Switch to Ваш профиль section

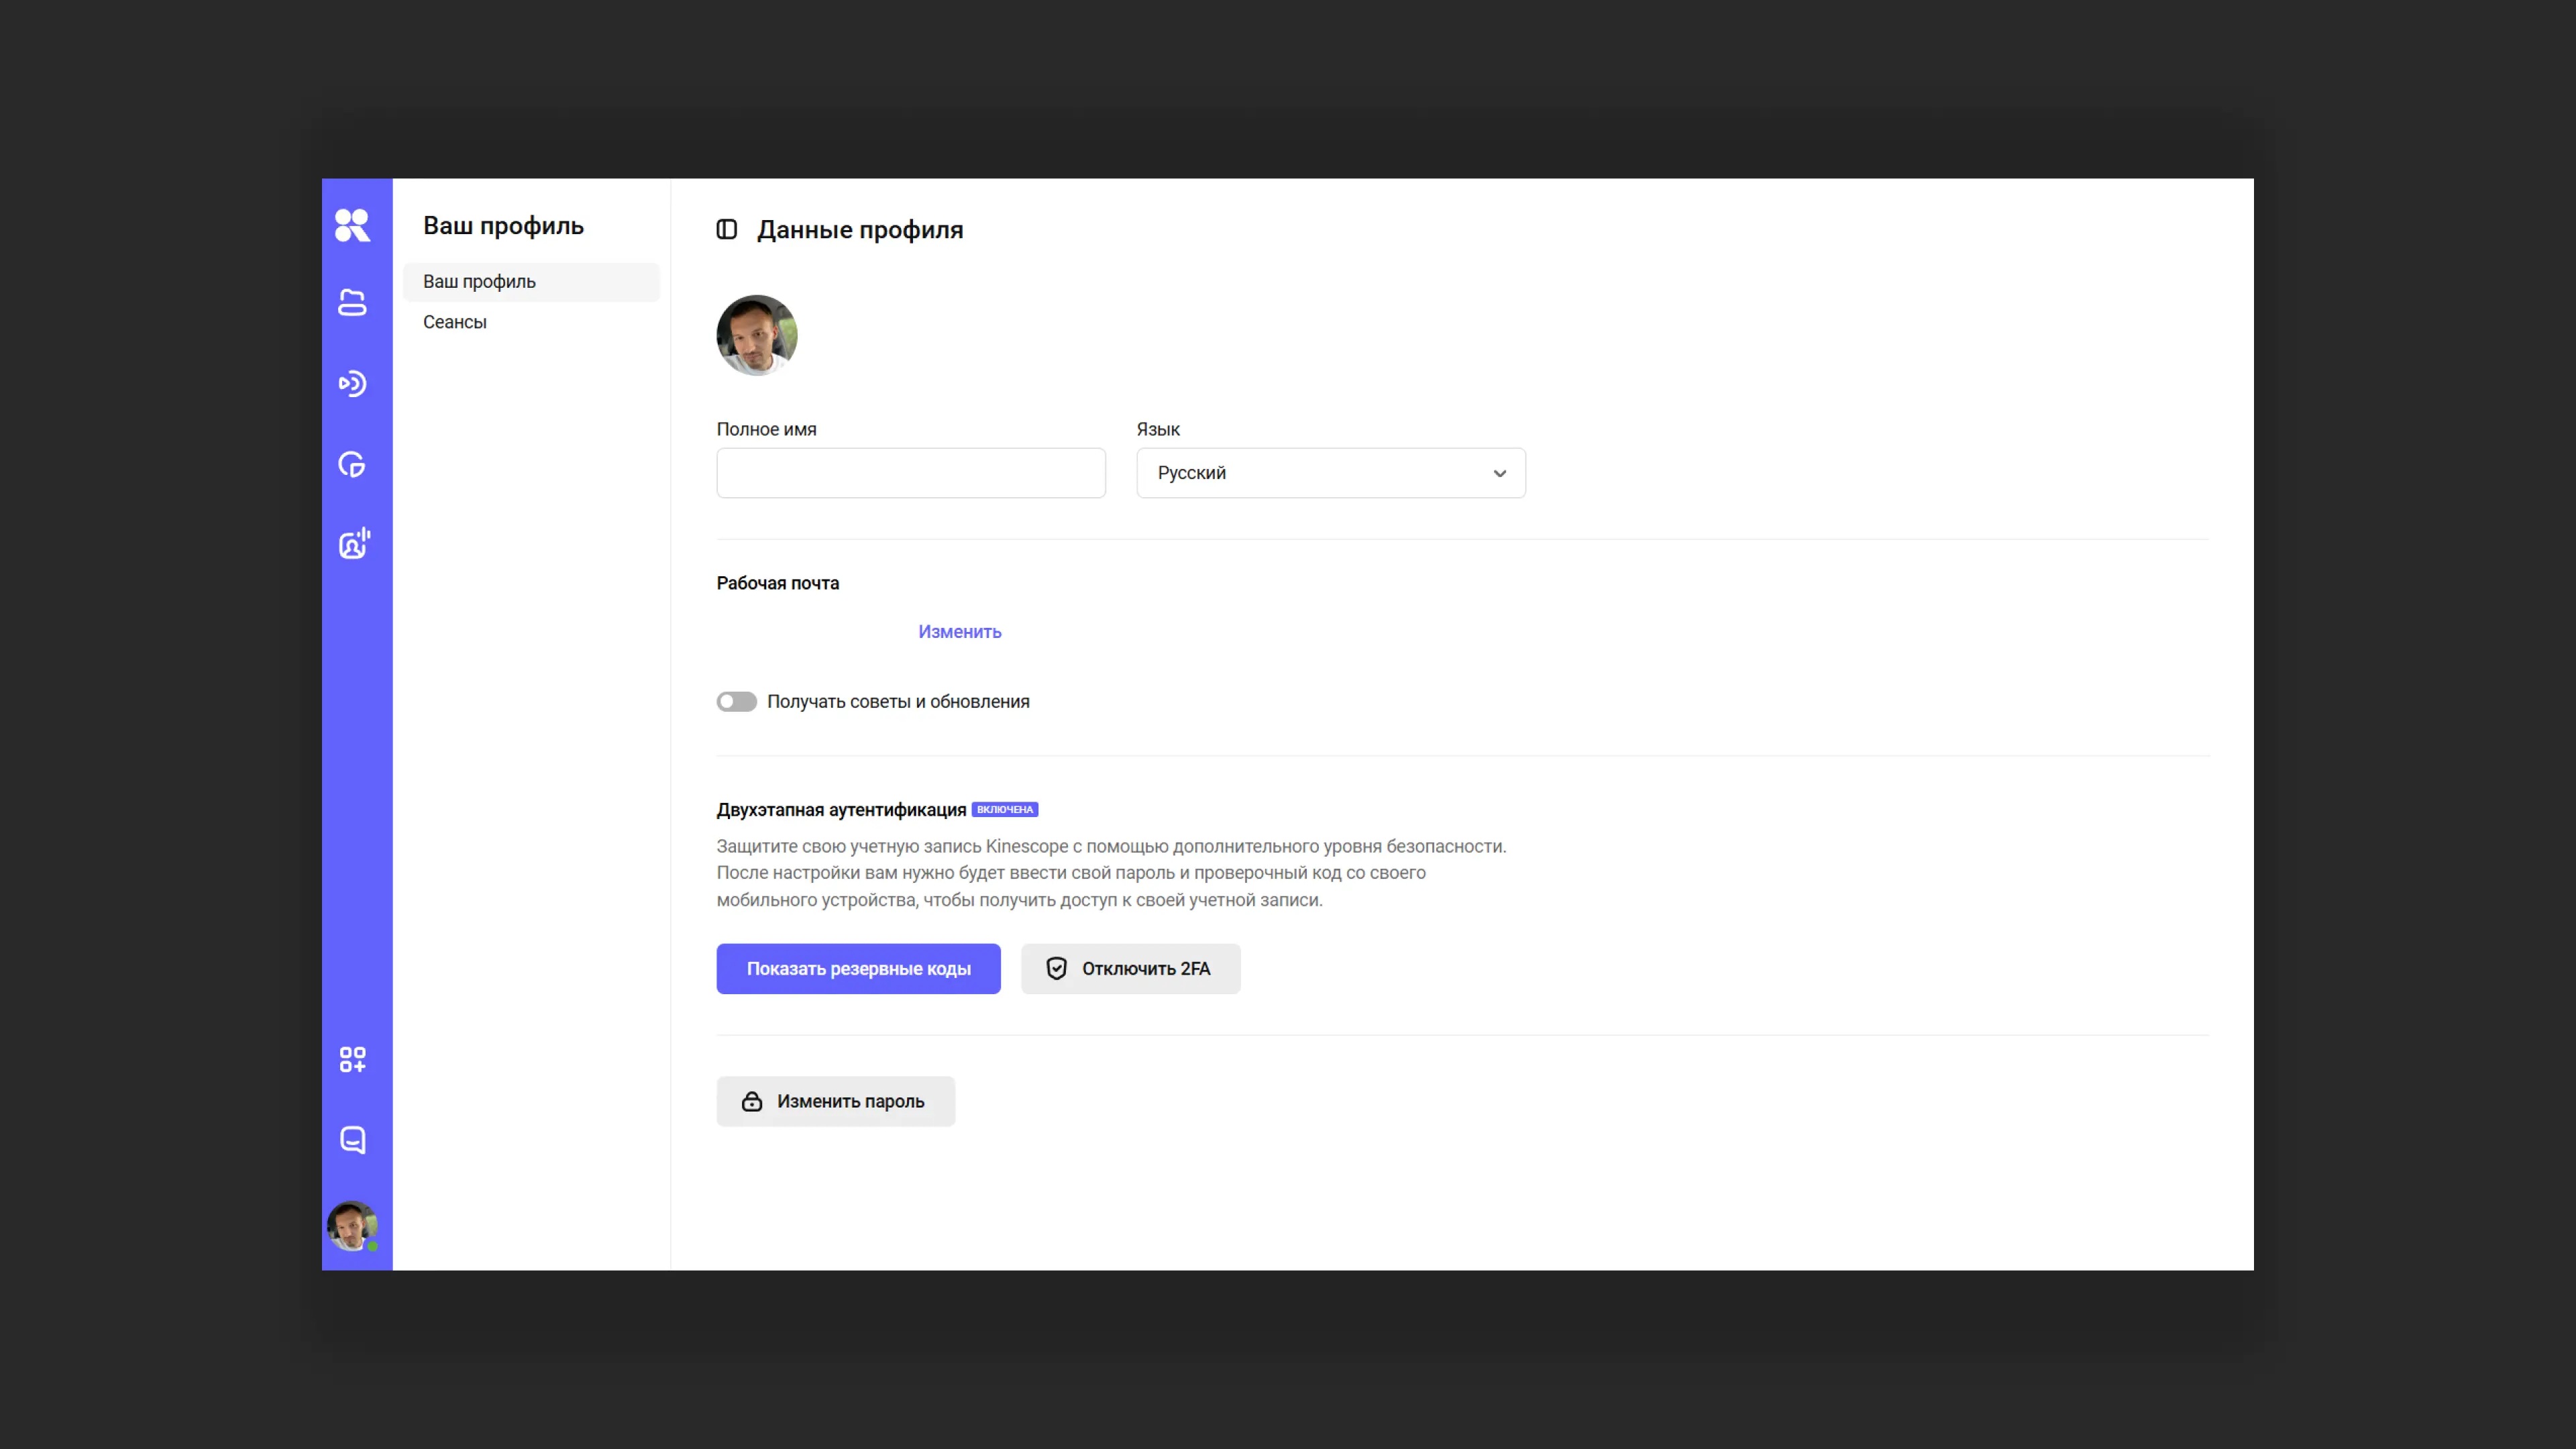click(x=480, y=281)
